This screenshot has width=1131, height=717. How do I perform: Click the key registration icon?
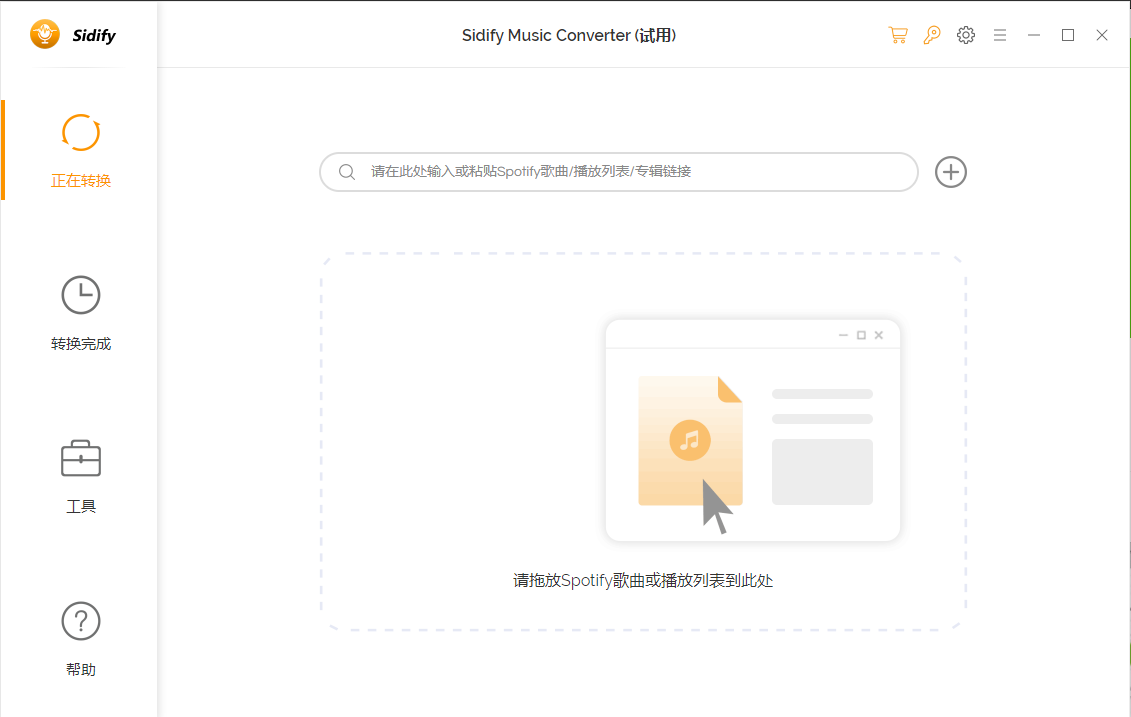[932, 35]
